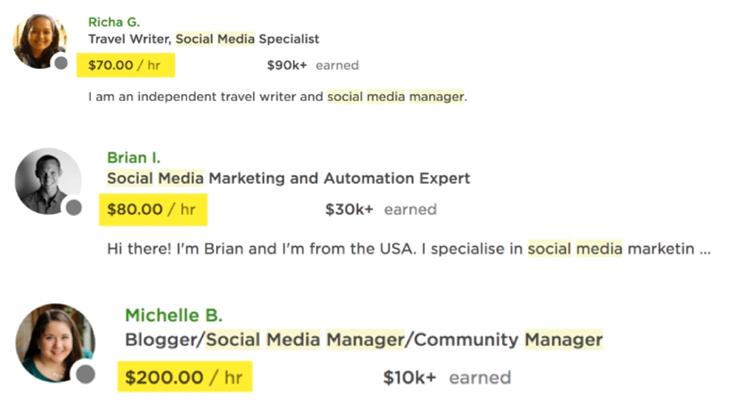Click the $200.00 / hr rate
Image resolution: width=736 pixels, height=404 pixels.
[x=185, y=377]
